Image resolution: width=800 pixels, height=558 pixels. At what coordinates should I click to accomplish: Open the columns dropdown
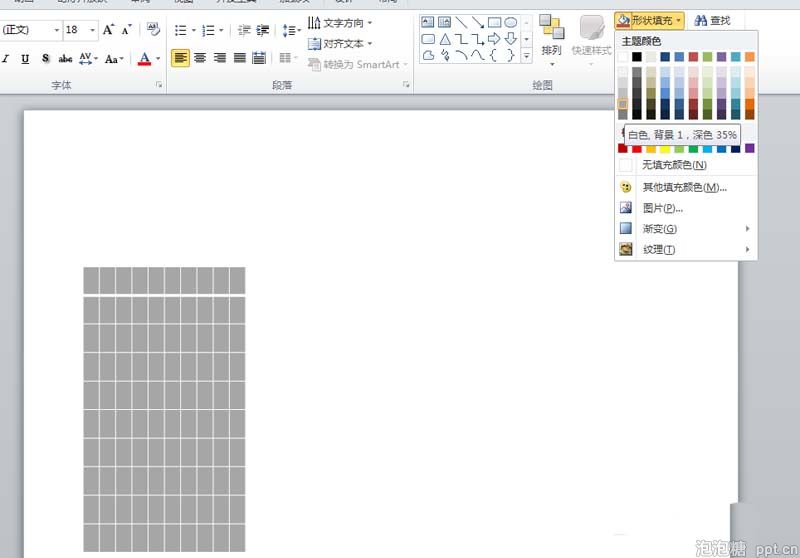(288, 58)
